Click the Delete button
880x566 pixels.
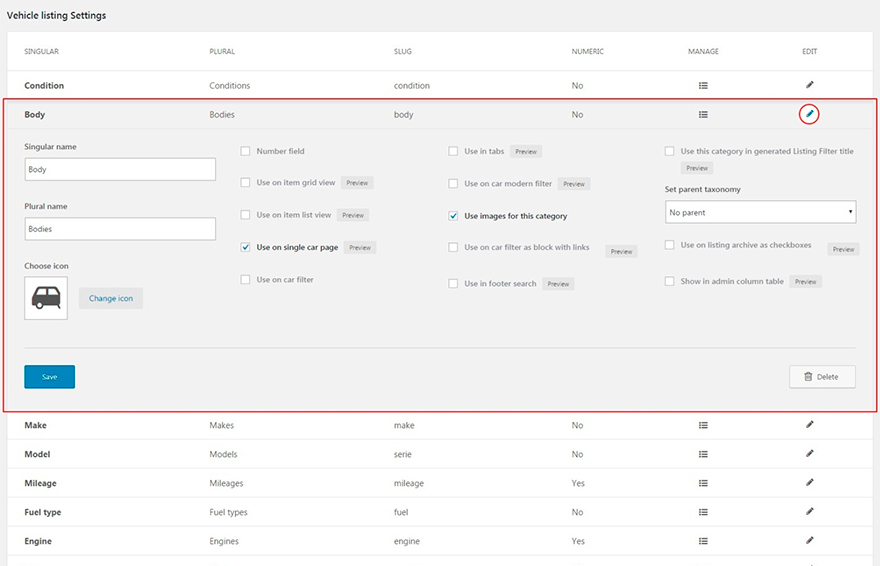click(821, 377)
